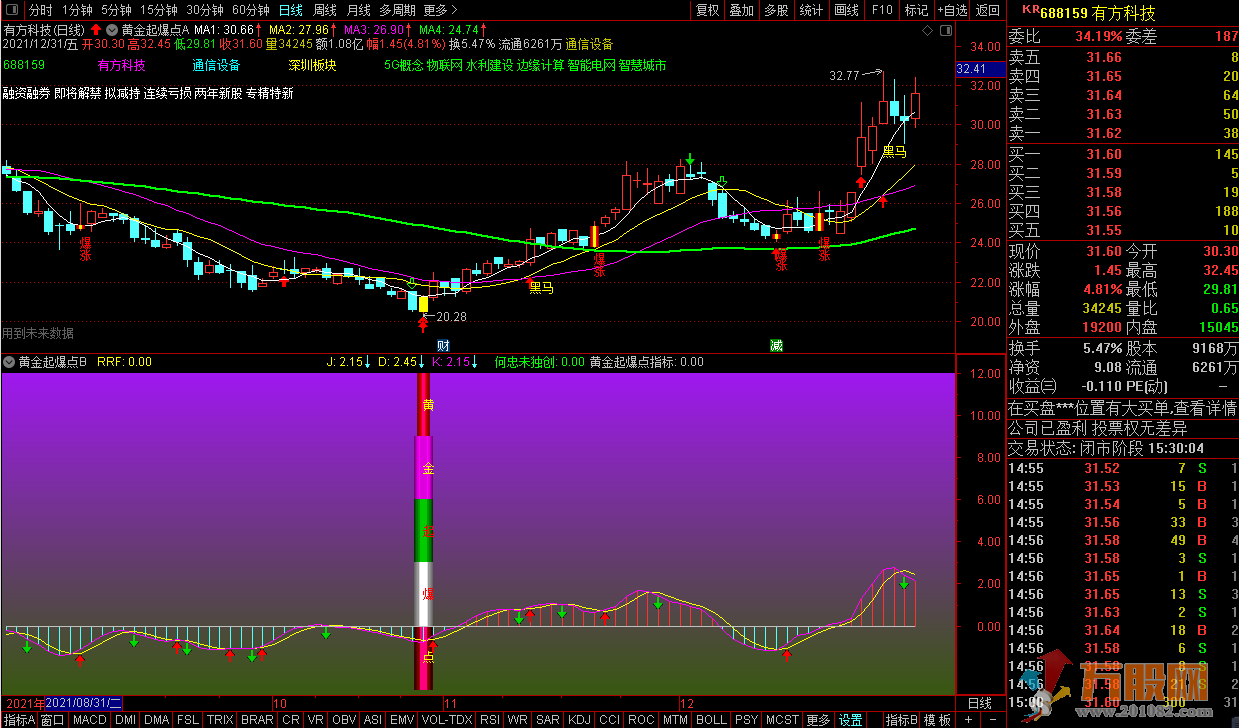
Task: Click the 在买盘***位置有大买单 notice
Action: (1122, 409)
